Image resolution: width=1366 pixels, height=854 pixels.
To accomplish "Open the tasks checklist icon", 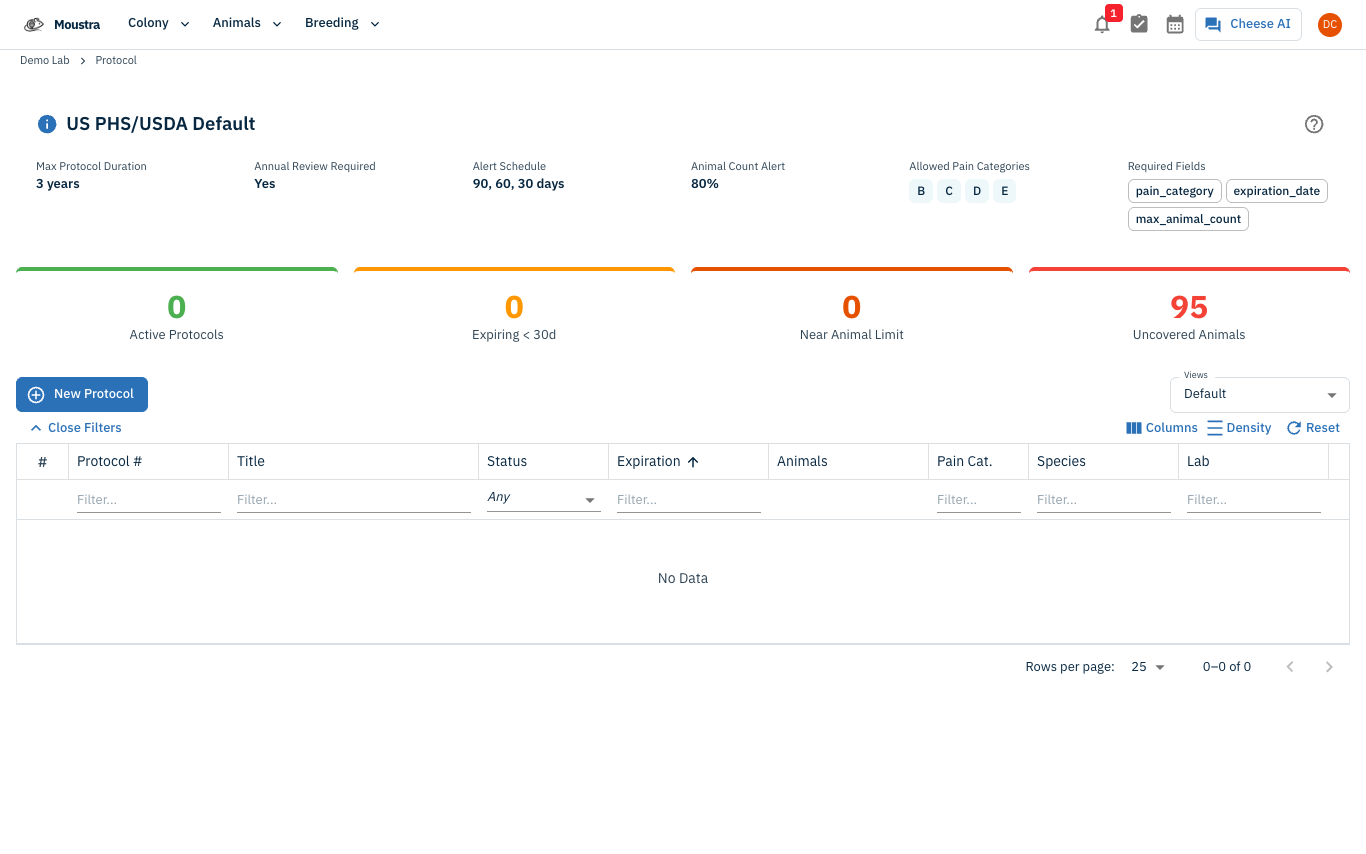I will pos(1139,24).
